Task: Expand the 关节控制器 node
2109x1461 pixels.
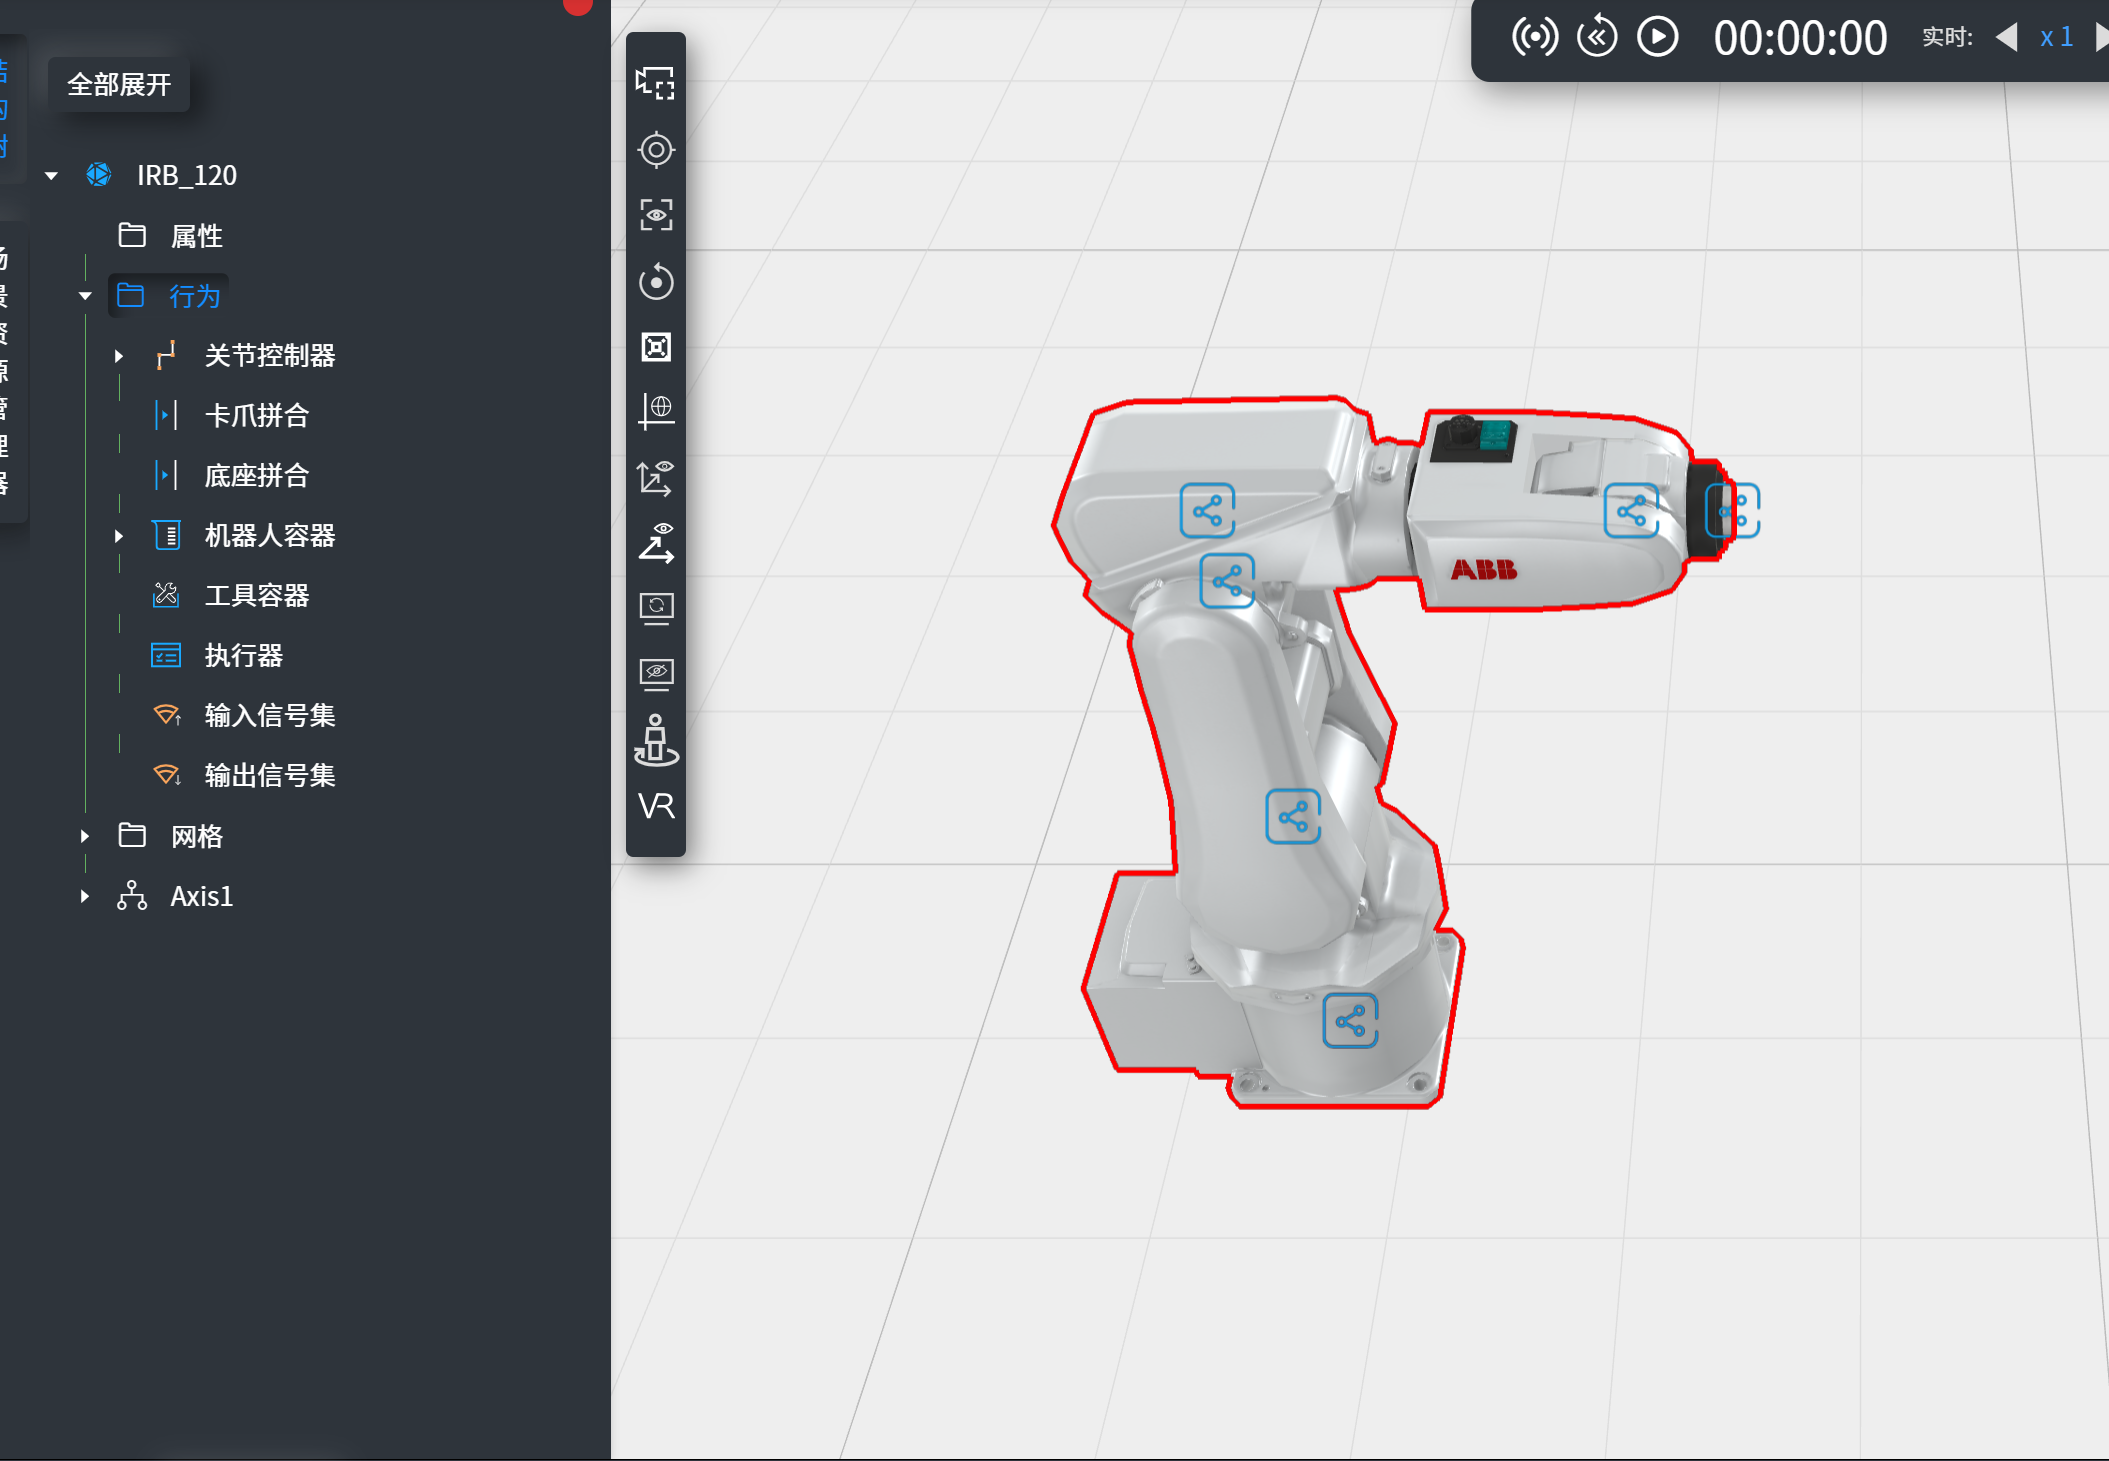Action: click(119, 356)
